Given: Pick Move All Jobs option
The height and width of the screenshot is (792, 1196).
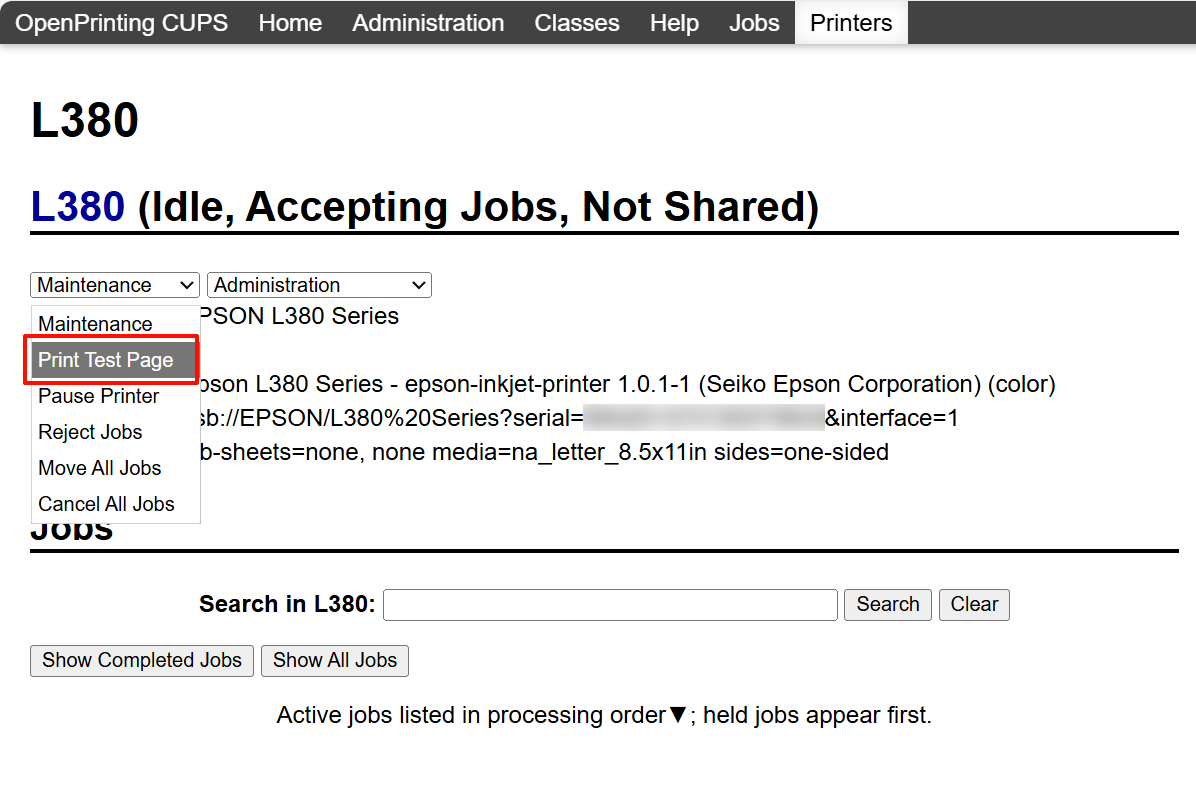Looking at the screenshot, I should click(x=100, y=468).
